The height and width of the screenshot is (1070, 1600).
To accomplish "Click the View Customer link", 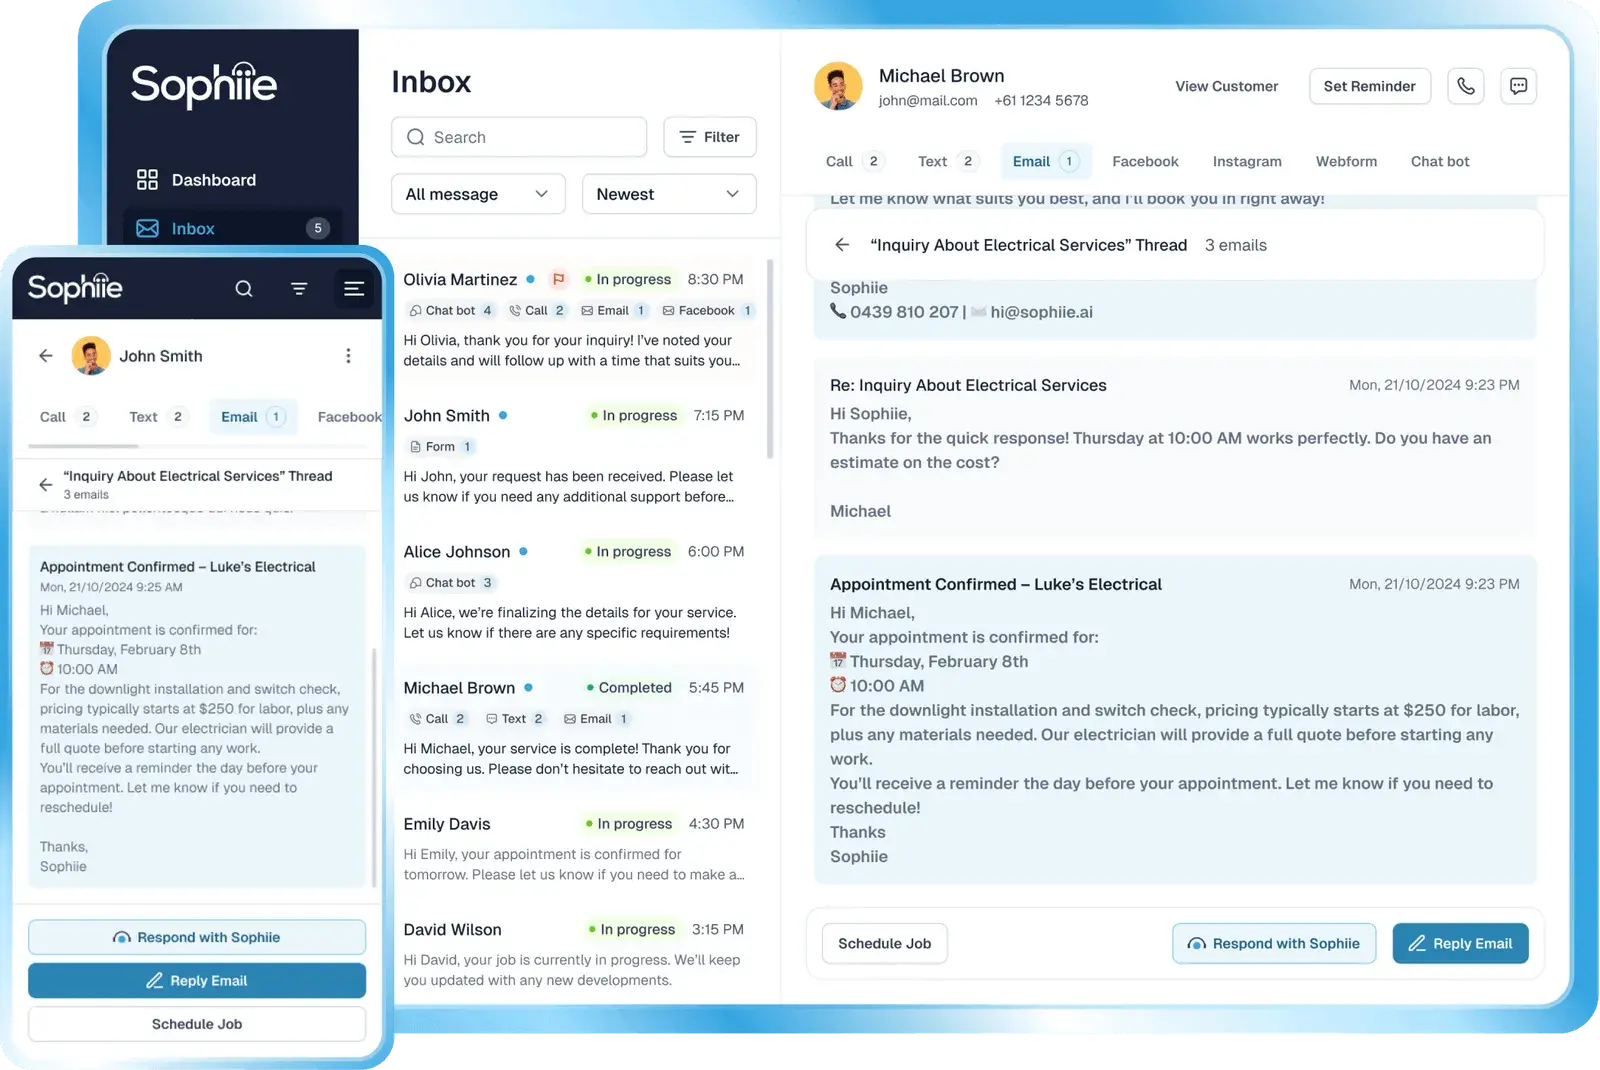I will click(x=1226, y=86).
